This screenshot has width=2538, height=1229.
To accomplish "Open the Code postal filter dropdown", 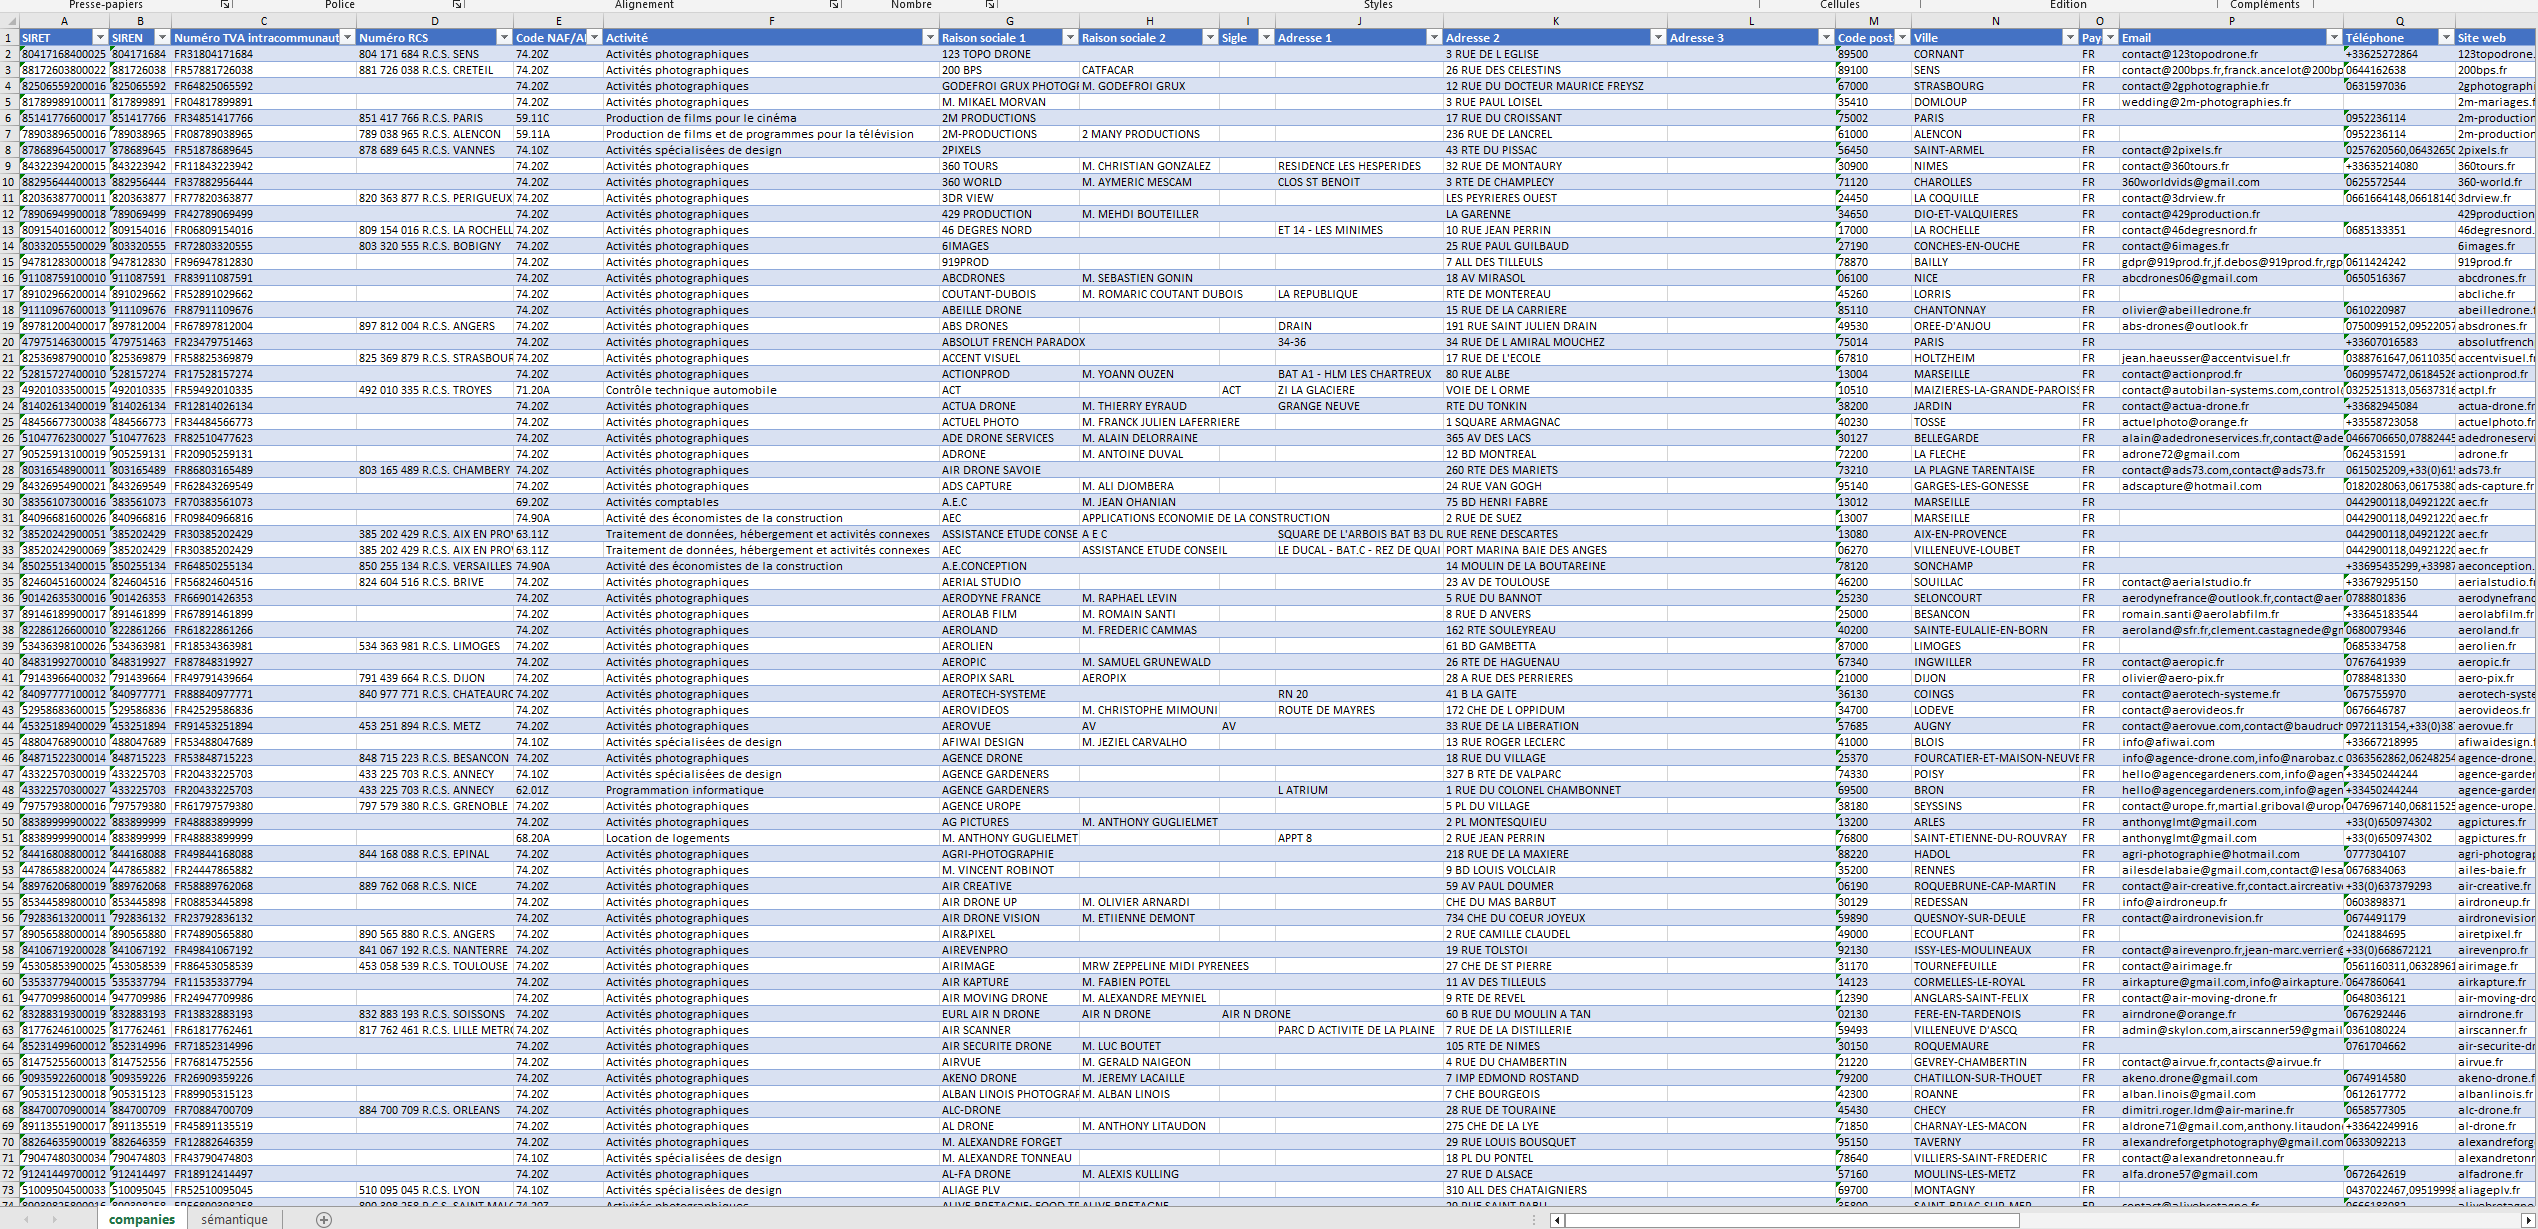I will pyautogui.click(x=1901, y=38).
